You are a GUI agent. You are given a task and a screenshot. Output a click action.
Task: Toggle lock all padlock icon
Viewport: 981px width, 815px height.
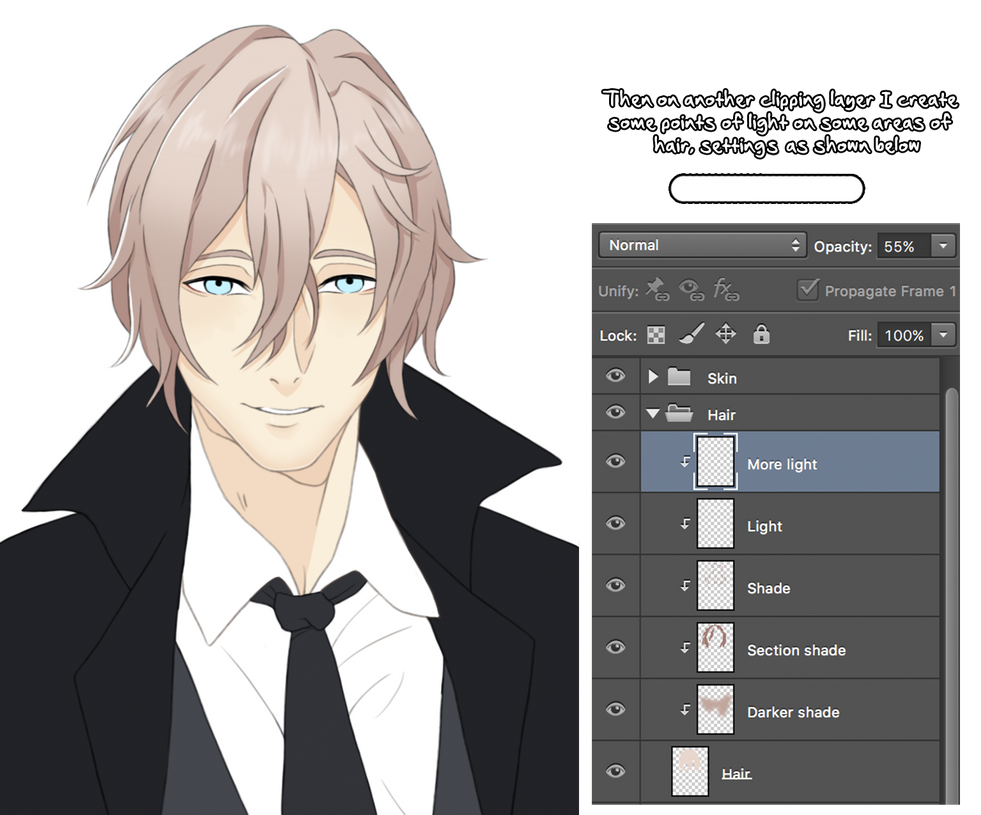coord(761,335)
